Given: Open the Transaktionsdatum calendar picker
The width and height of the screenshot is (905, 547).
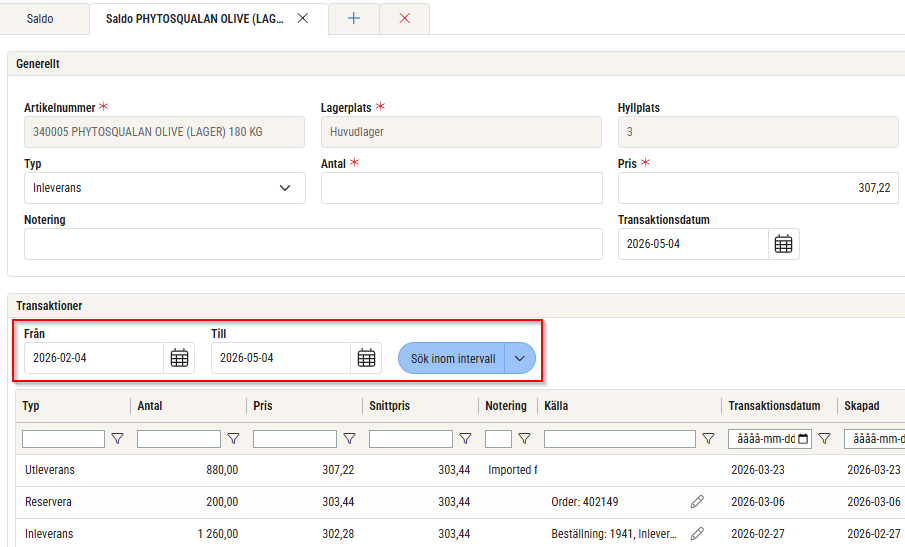Looking at the screenshot, I should point(783,244).
